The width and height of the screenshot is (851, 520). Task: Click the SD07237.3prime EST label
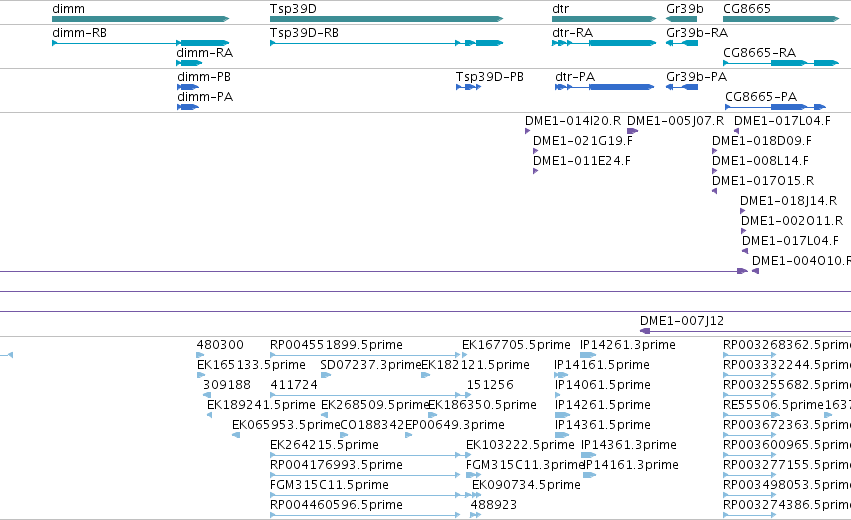(x=371, y=365)
